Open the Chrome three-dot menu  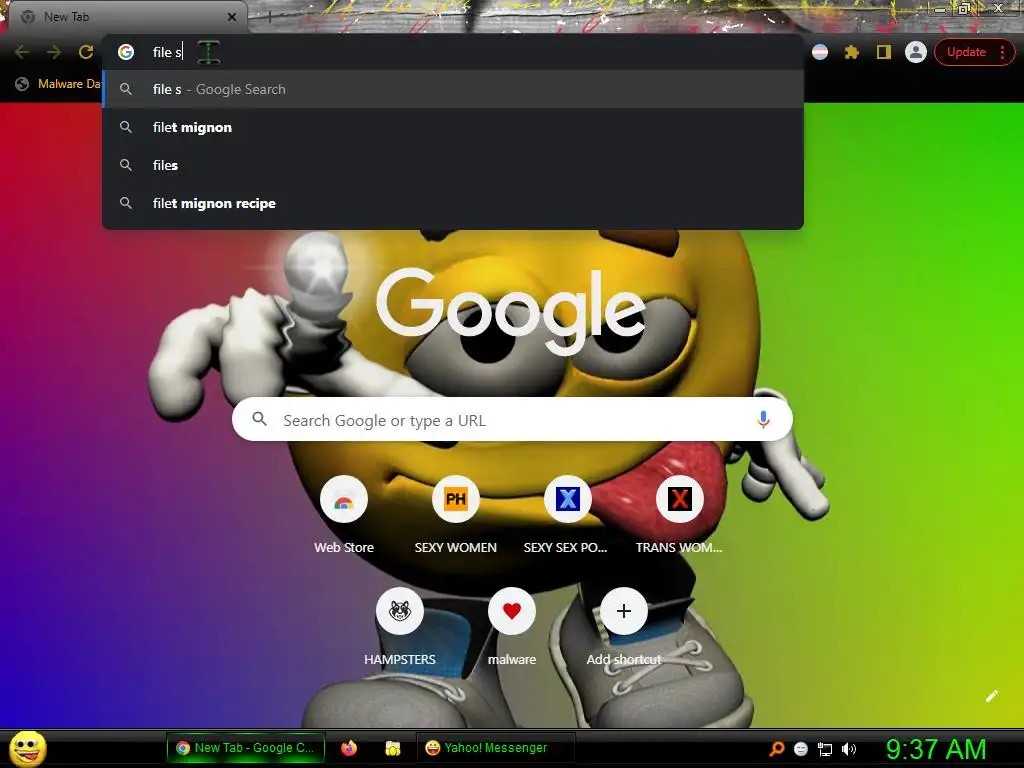[x=1002, y=52]
